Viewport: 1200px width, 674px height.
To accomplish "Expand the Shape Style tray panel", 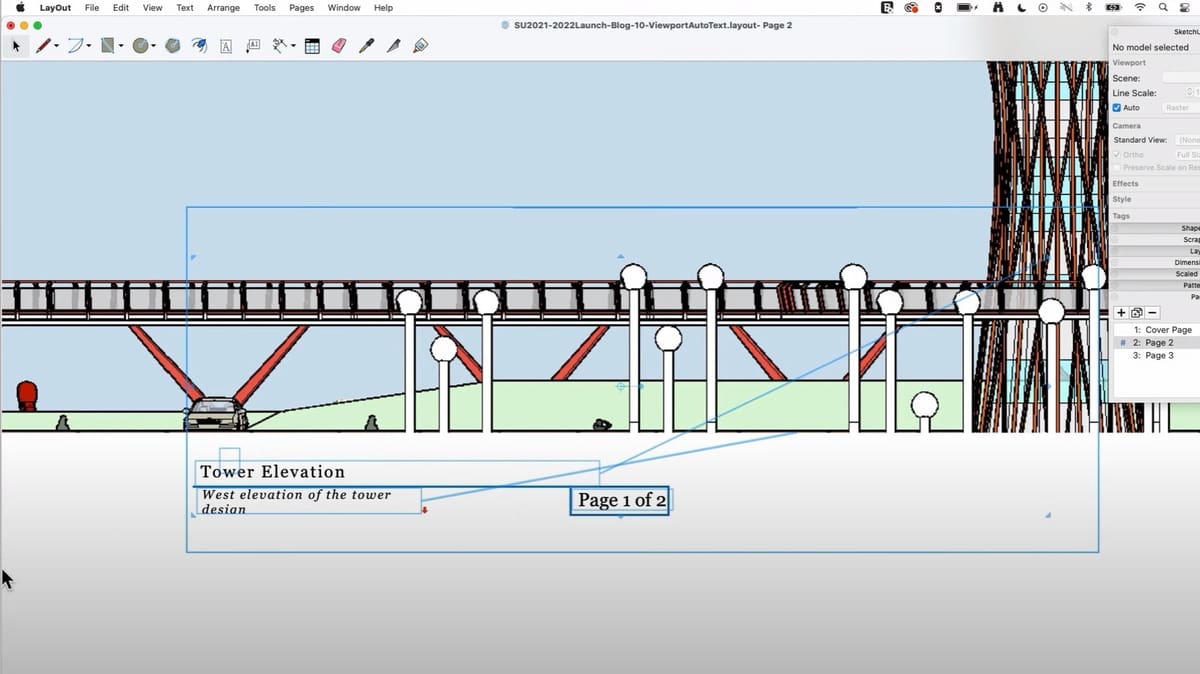I will tap(1155, 228).
